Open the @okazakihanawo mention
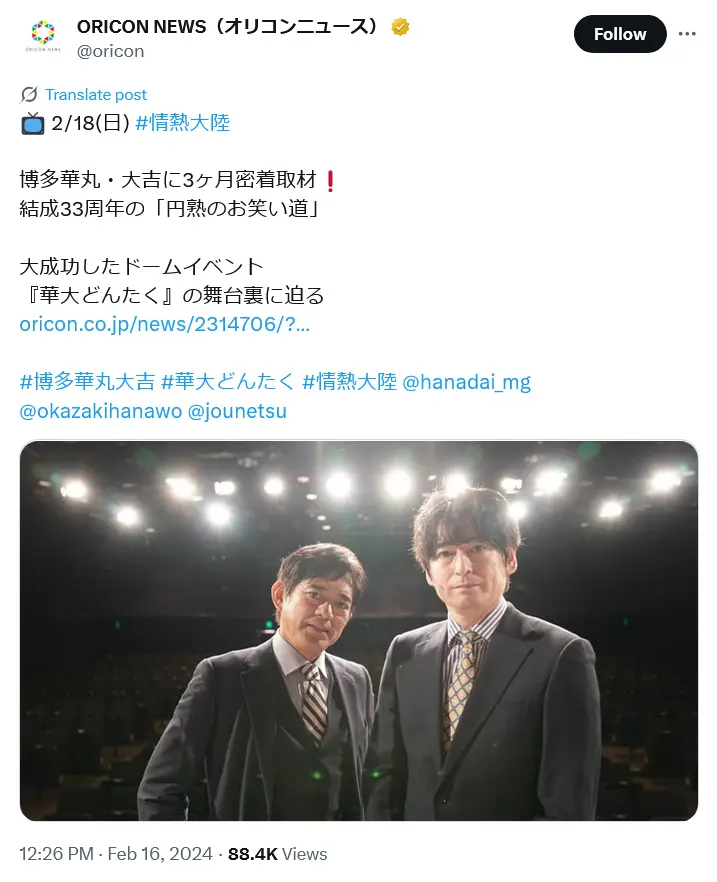Viewport: 717px width, 882px height. [101, 411]
